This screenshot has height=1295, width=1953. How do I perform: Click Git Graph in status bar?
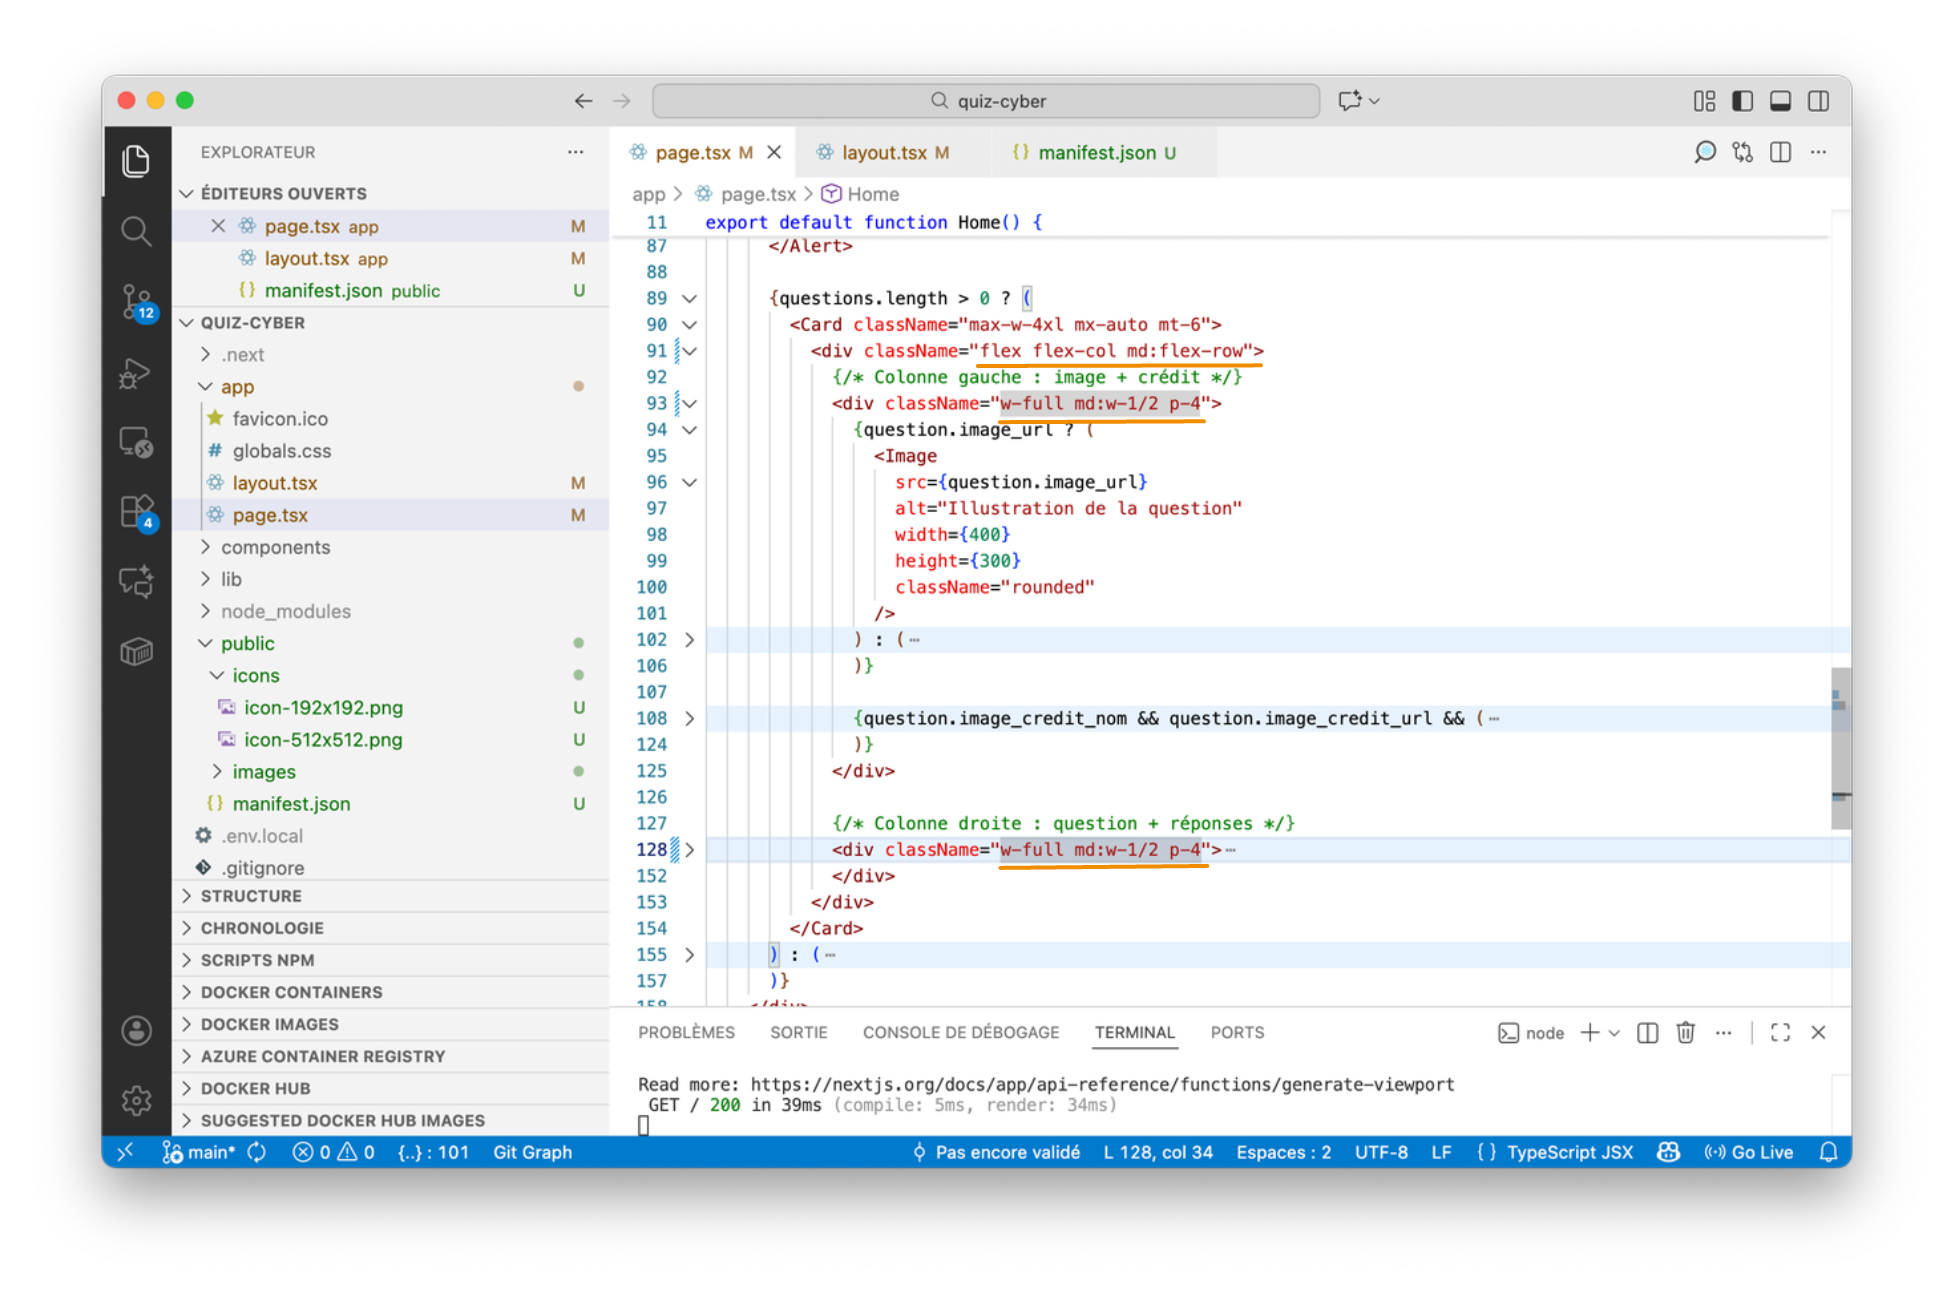coord(532,1152)
